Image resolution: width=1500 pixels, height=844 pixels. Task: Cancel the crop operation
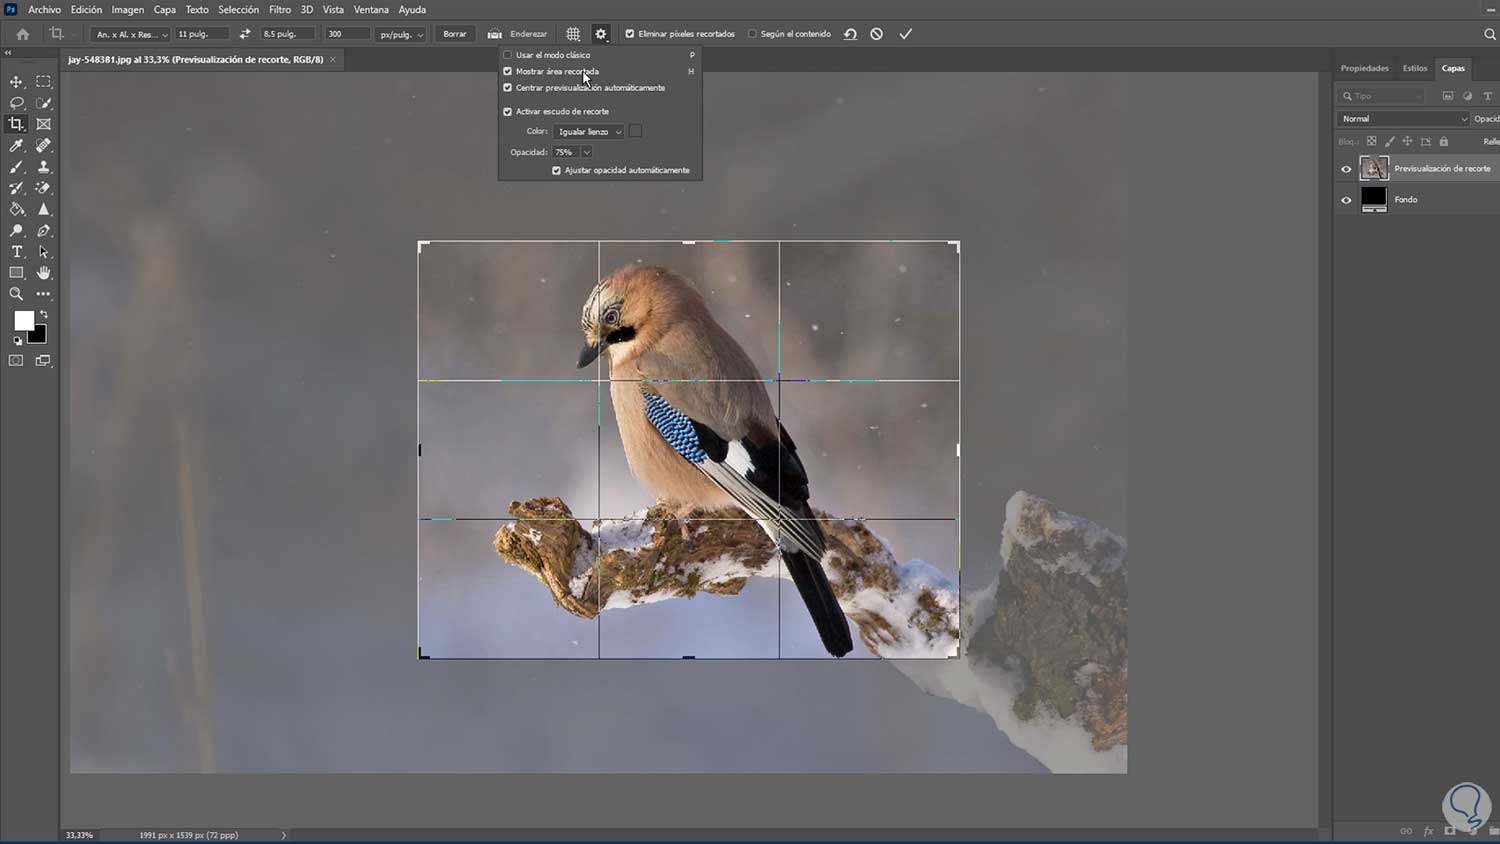pos(877,34)
